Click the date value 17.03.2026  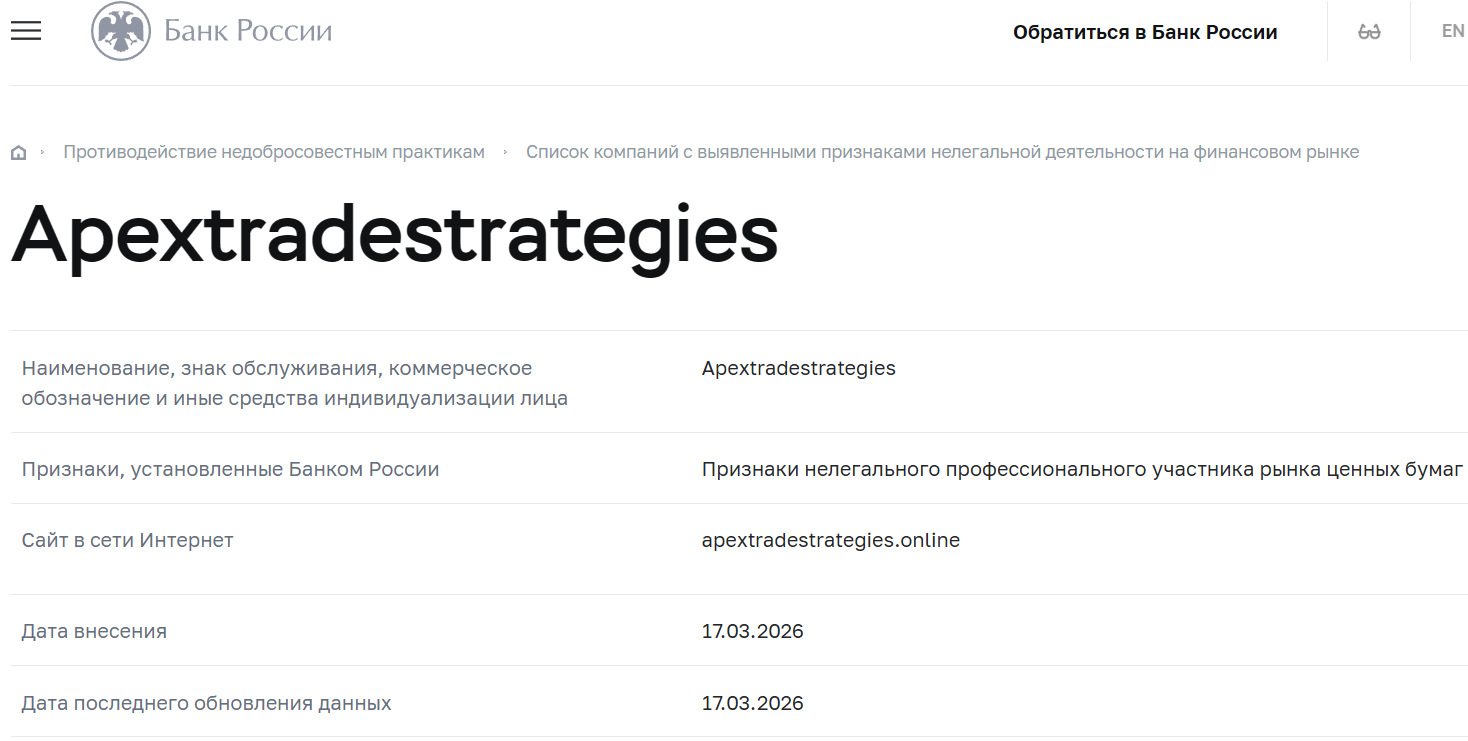point(752,630)
